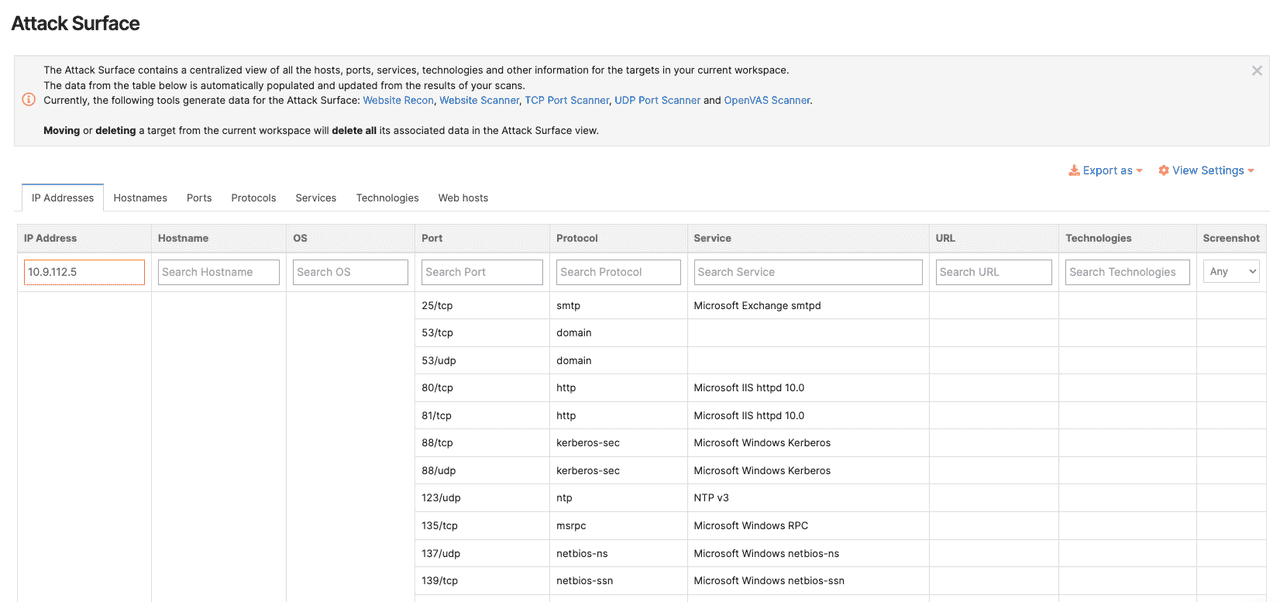Viewport: 1280px width, 602px height.
Task: Click the TCP Port Scanner link
Action: [566, 101]
